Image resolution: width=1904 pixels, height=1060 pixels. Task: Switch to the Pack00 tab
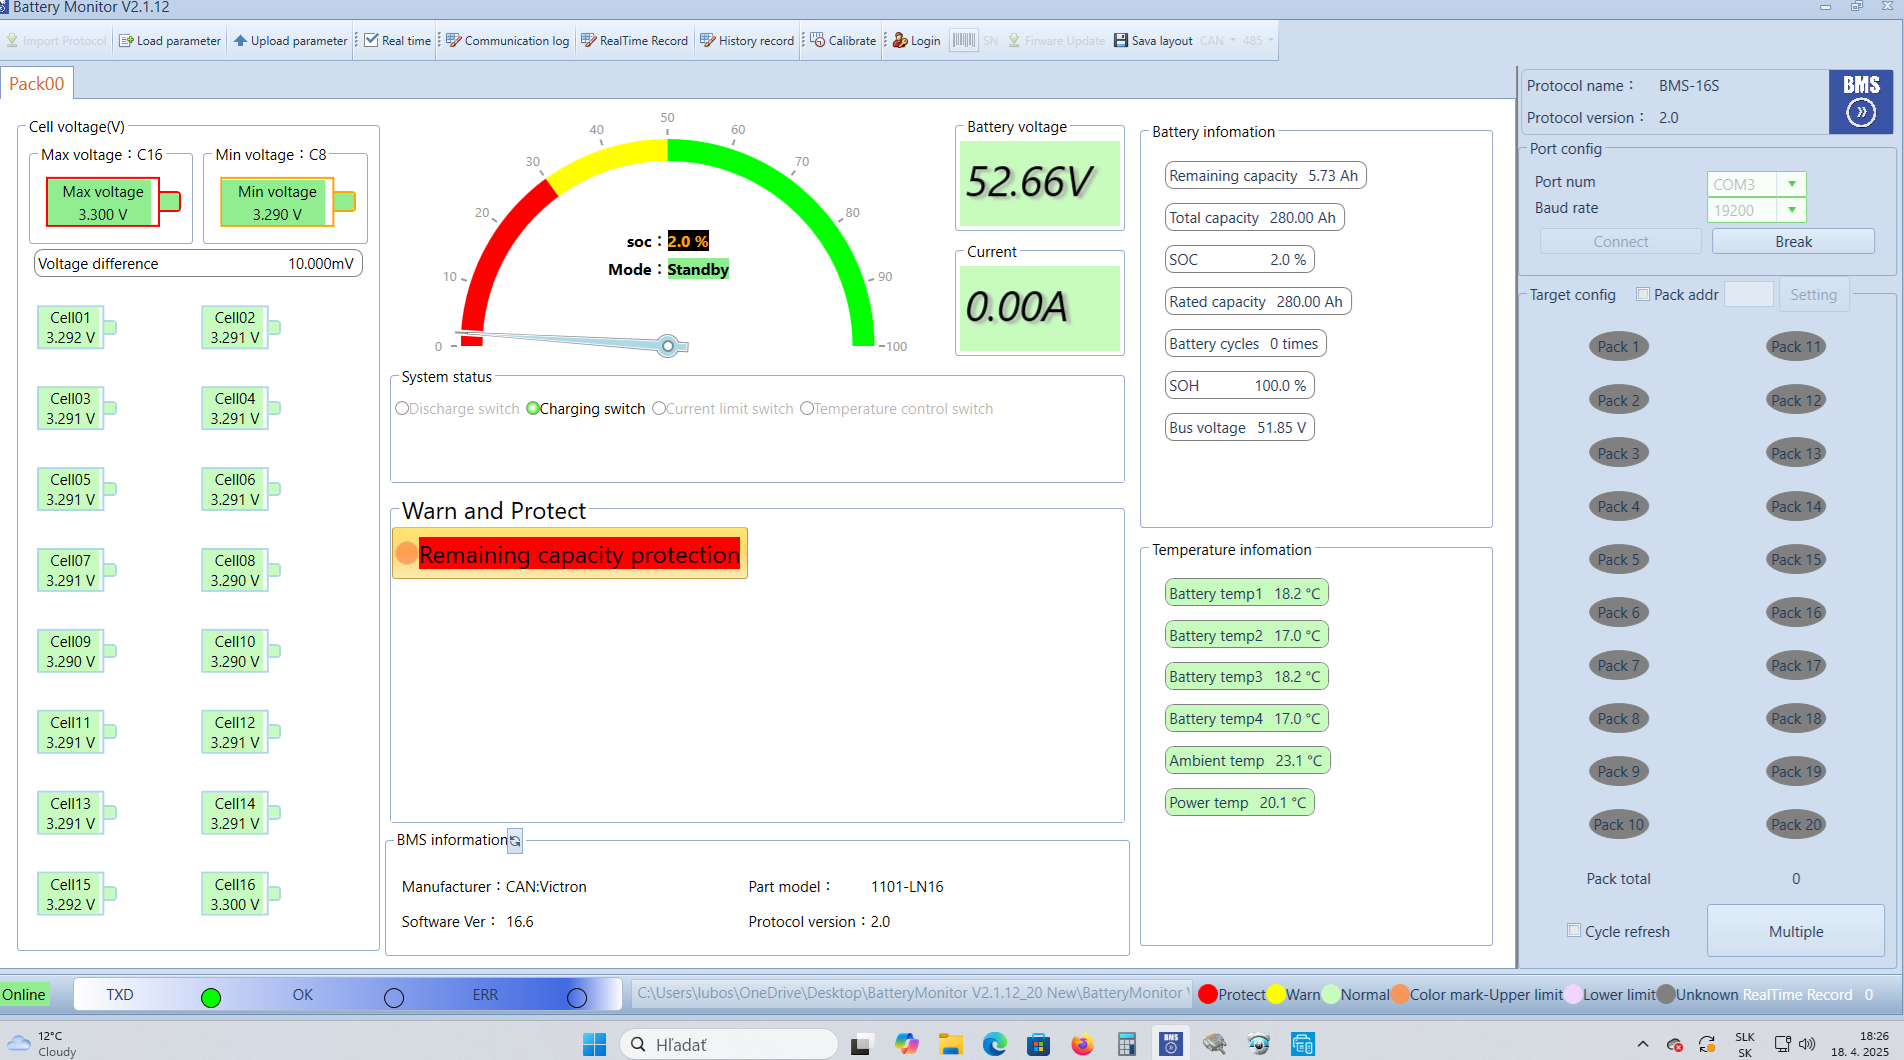tap(37, 84)
